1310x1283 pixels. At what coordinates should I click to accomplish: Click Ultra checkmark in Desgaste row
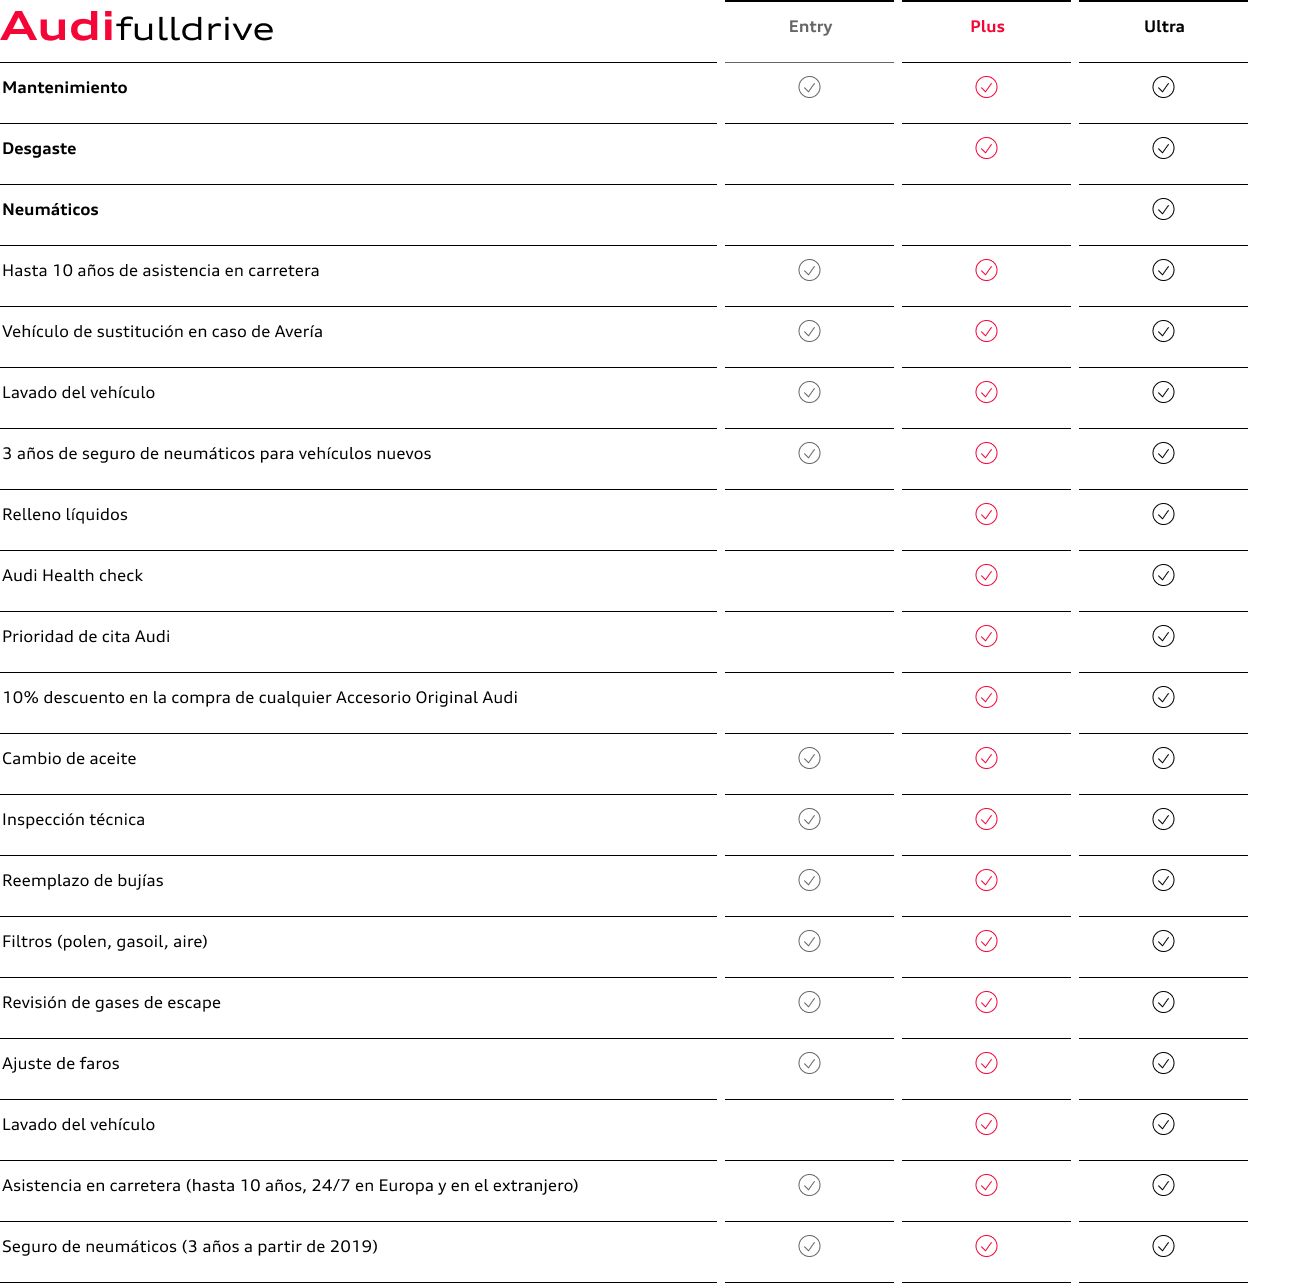point(1164,148)
